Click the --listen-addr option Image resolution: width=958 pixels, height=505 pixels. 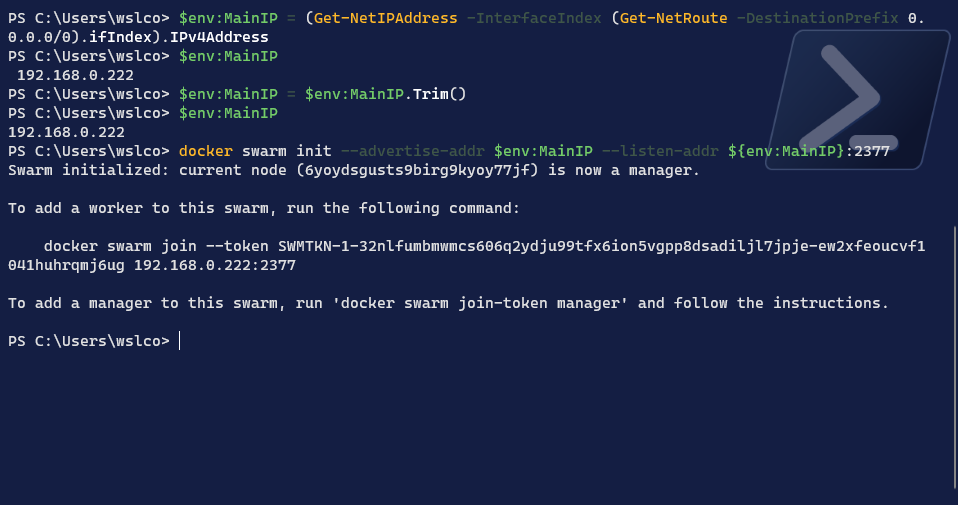coord(660,151)
